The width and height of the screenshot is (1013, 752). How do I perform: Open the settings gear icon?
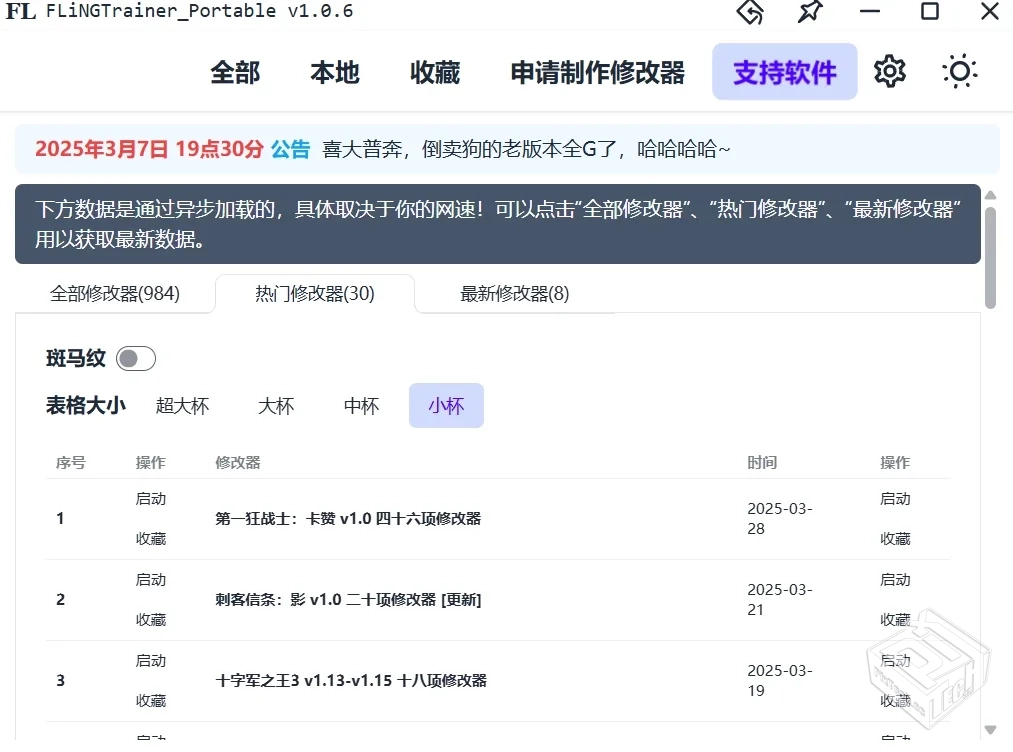click(889, 71)
